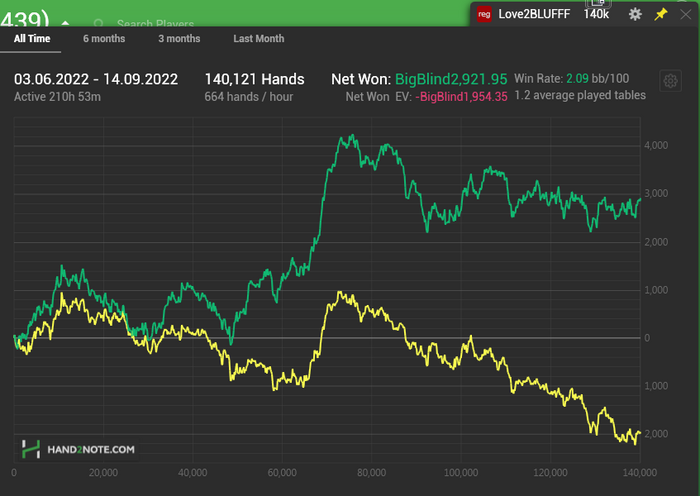700x496 pixels.
Task: Click the '664 hands / hour' text
Action: (x=249, y=96)
